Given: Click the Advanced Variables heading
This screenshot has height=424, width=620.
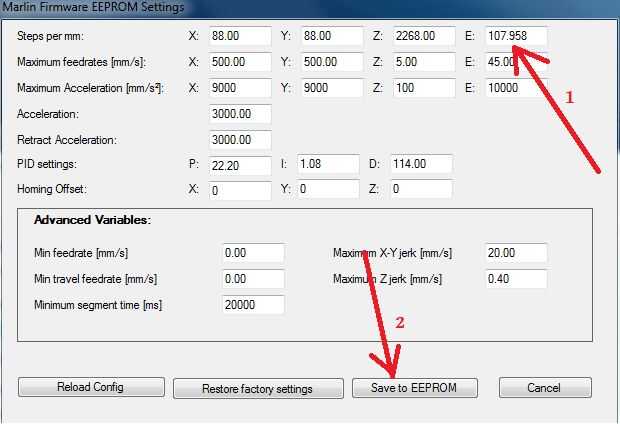Looking at the screenshot, I should coord(93,220).
